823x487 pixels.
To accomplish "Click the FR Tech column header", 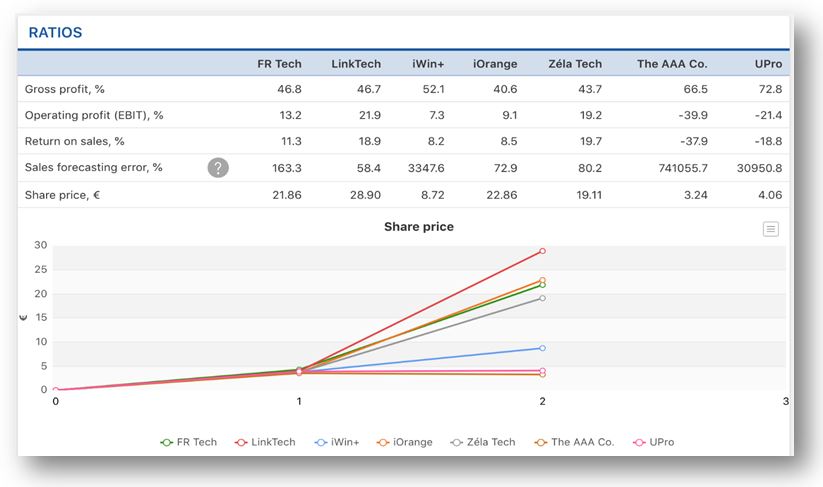I will click(279, 64).
